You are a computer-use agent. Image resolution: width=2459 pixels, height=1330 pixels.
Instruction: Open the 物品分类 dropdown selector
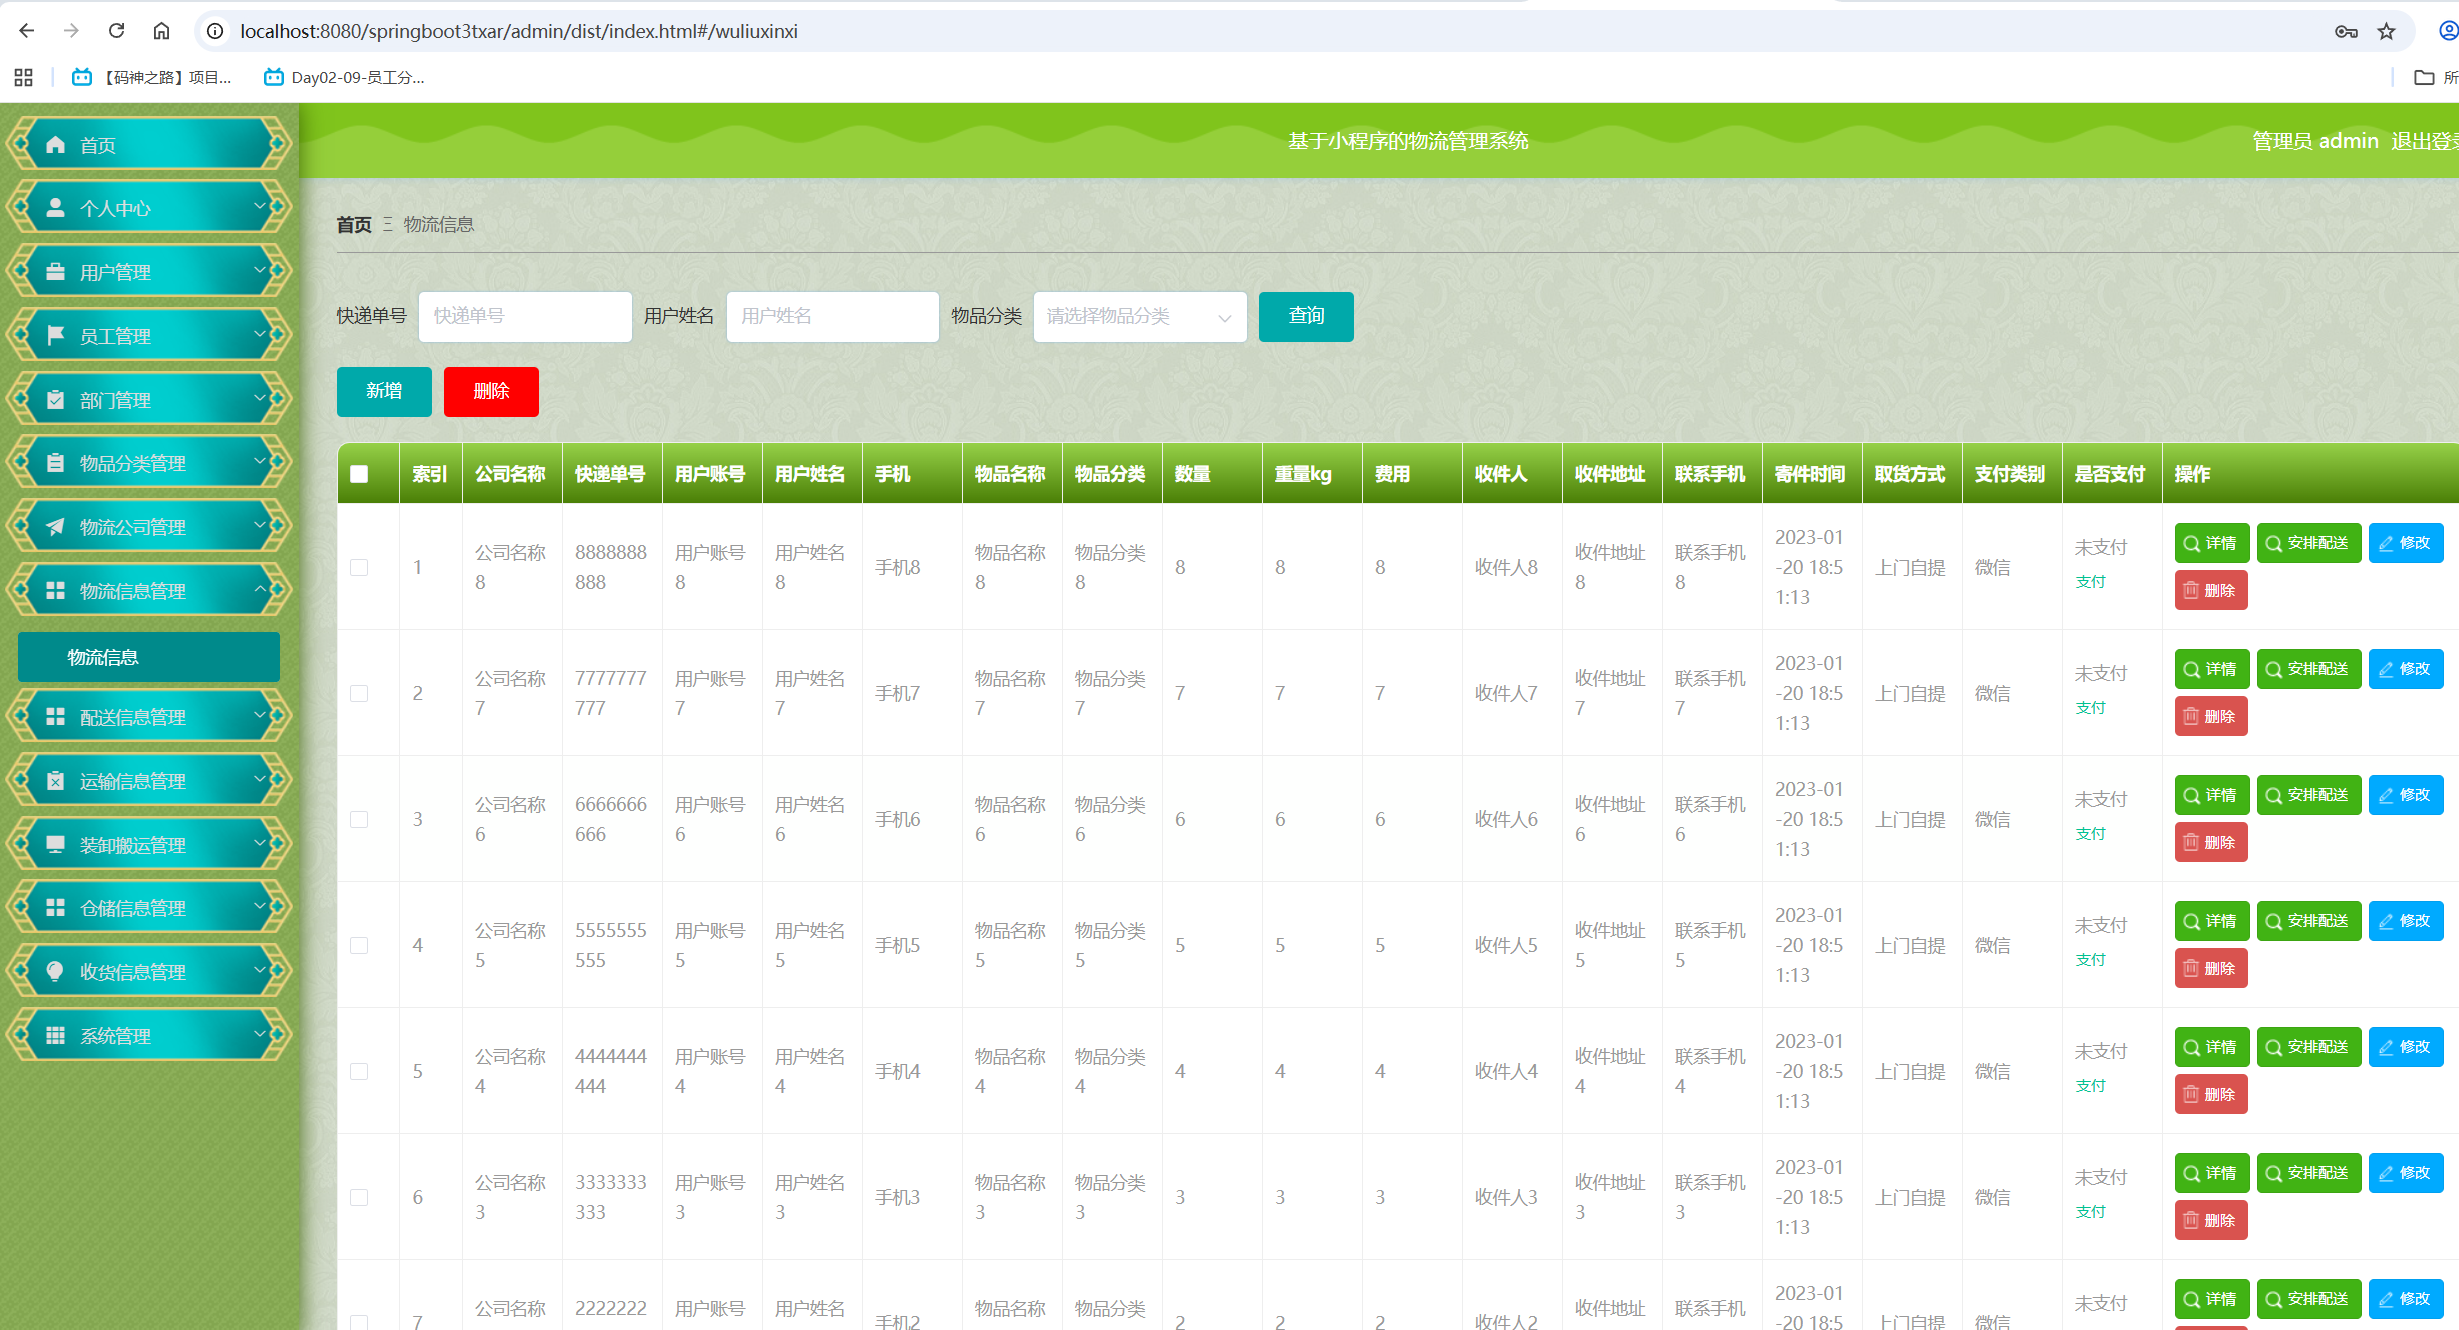[x=1139, y=317]
